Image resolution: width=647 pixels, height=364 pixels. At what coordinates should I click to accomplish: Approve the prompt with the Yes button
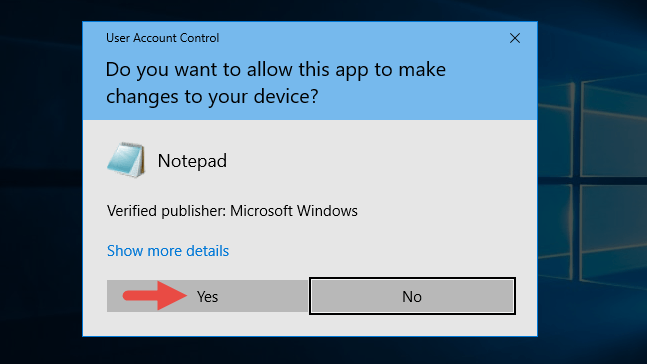[208, 296]
